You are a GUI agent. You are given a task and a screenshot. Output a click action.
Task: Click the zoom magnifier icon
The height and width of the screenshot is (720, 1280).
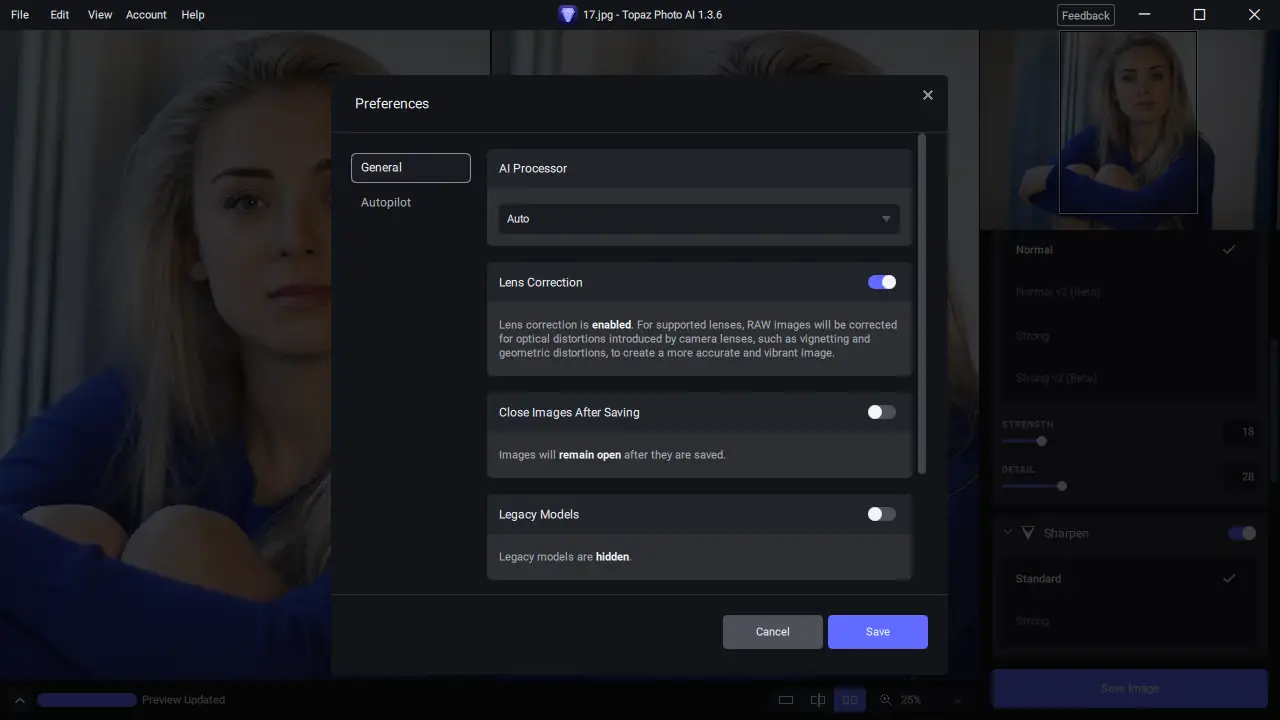point(886,700)
